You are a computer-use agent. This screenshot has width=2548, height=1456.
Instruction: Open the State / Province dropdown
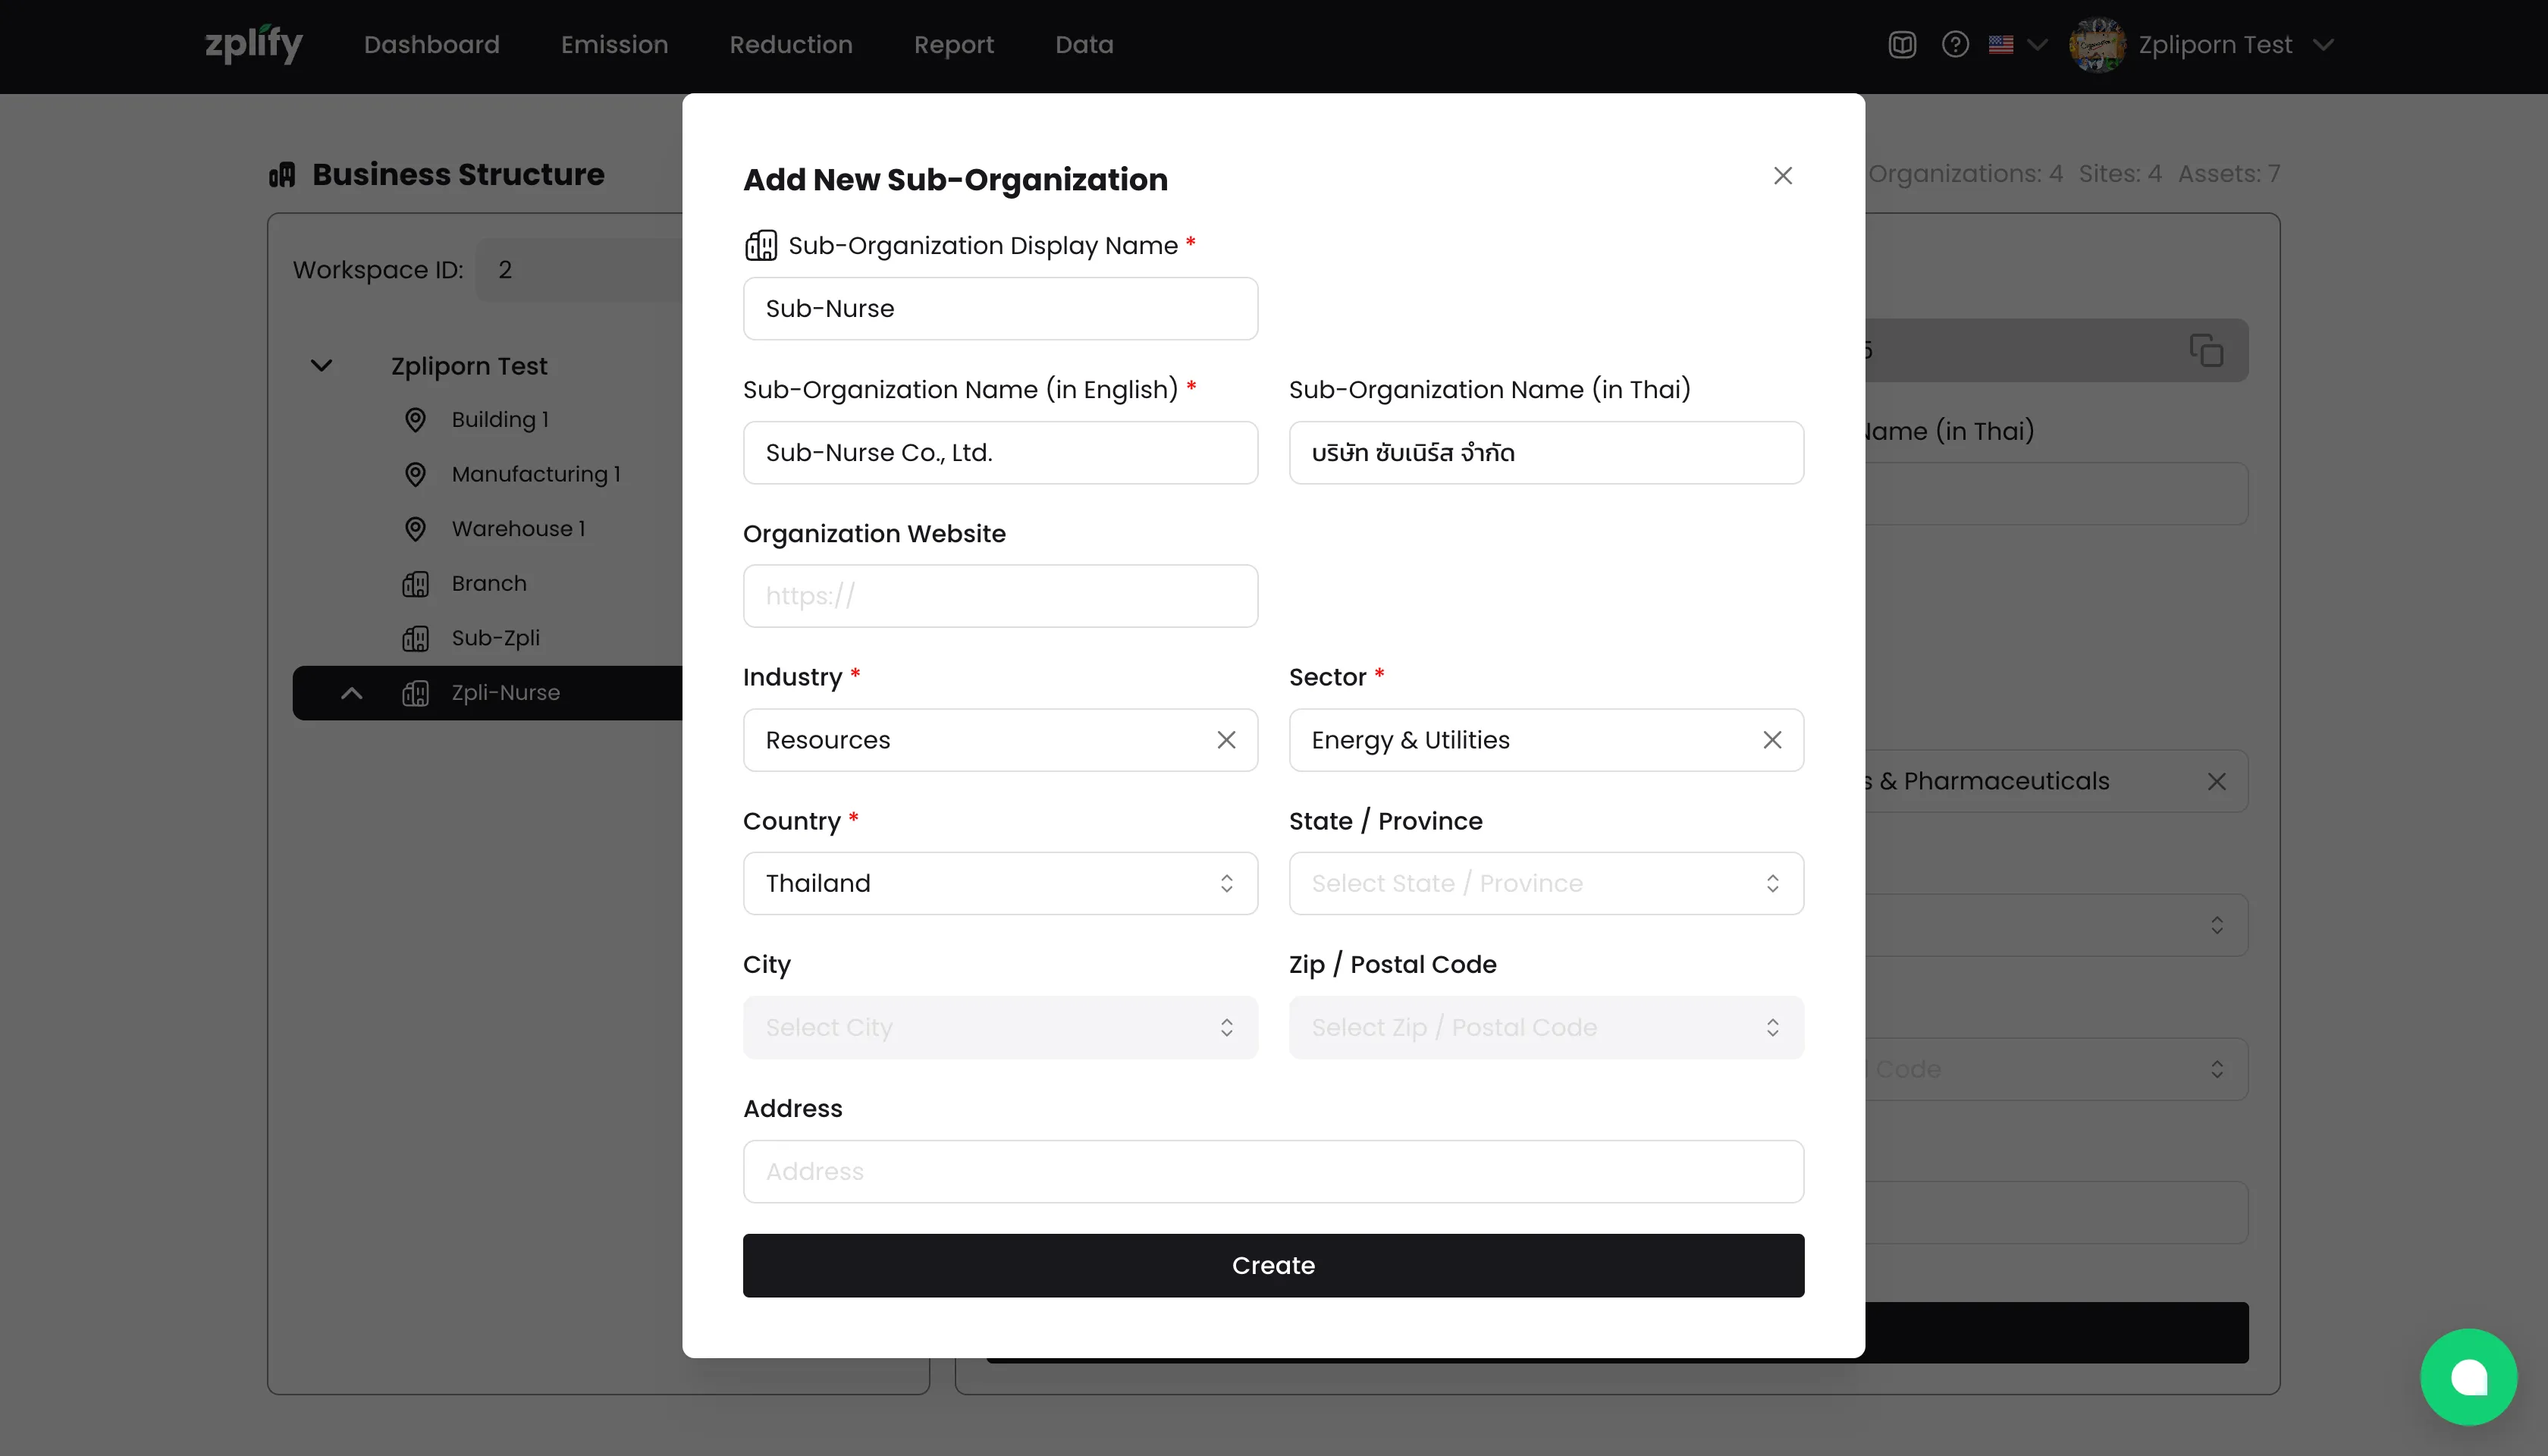pos(1546,883)
